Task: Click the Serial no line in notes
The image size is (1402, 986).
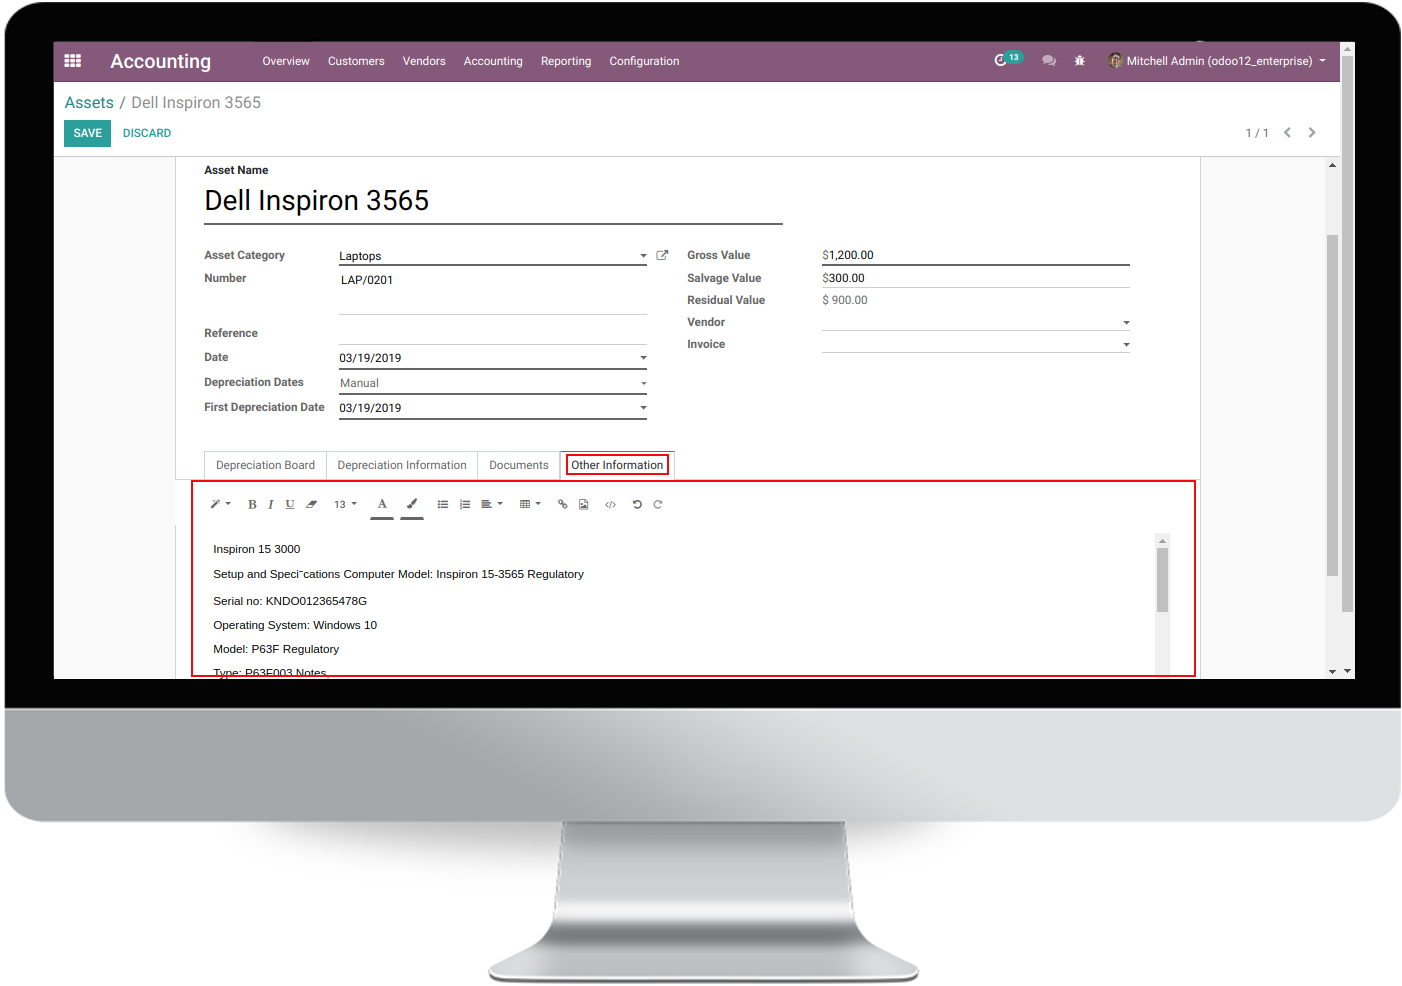Action: pyautogui.click(x=290, y=602)
